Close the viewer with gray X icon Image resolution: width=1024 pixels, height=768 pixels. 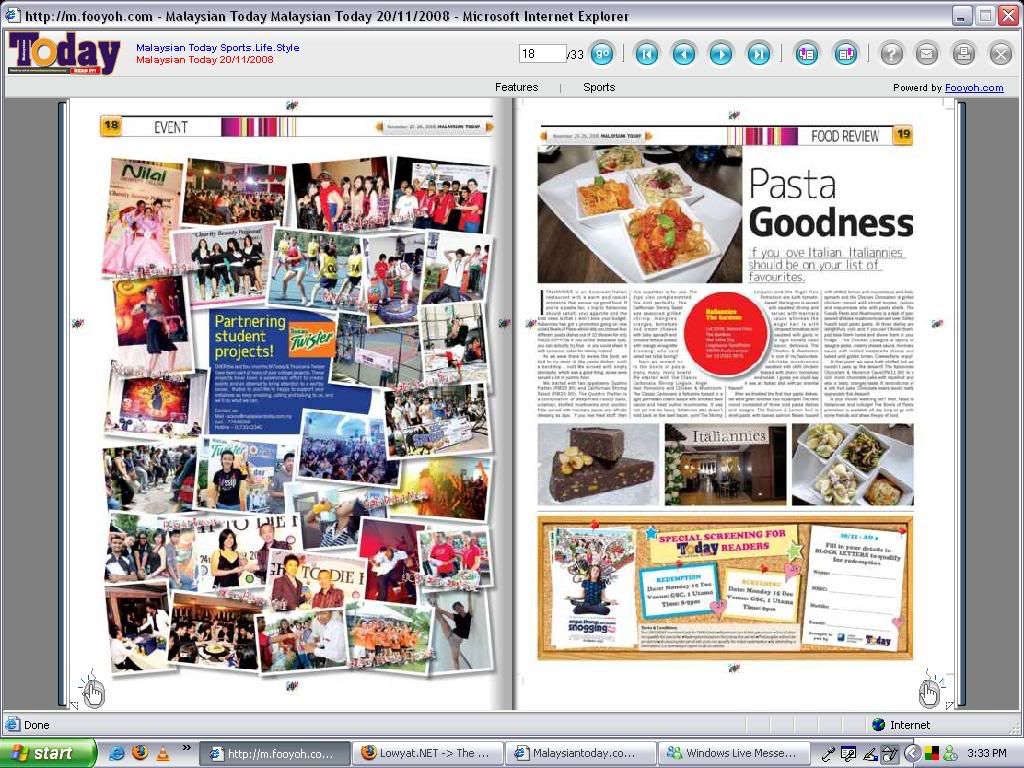[x=1000, y=54]
